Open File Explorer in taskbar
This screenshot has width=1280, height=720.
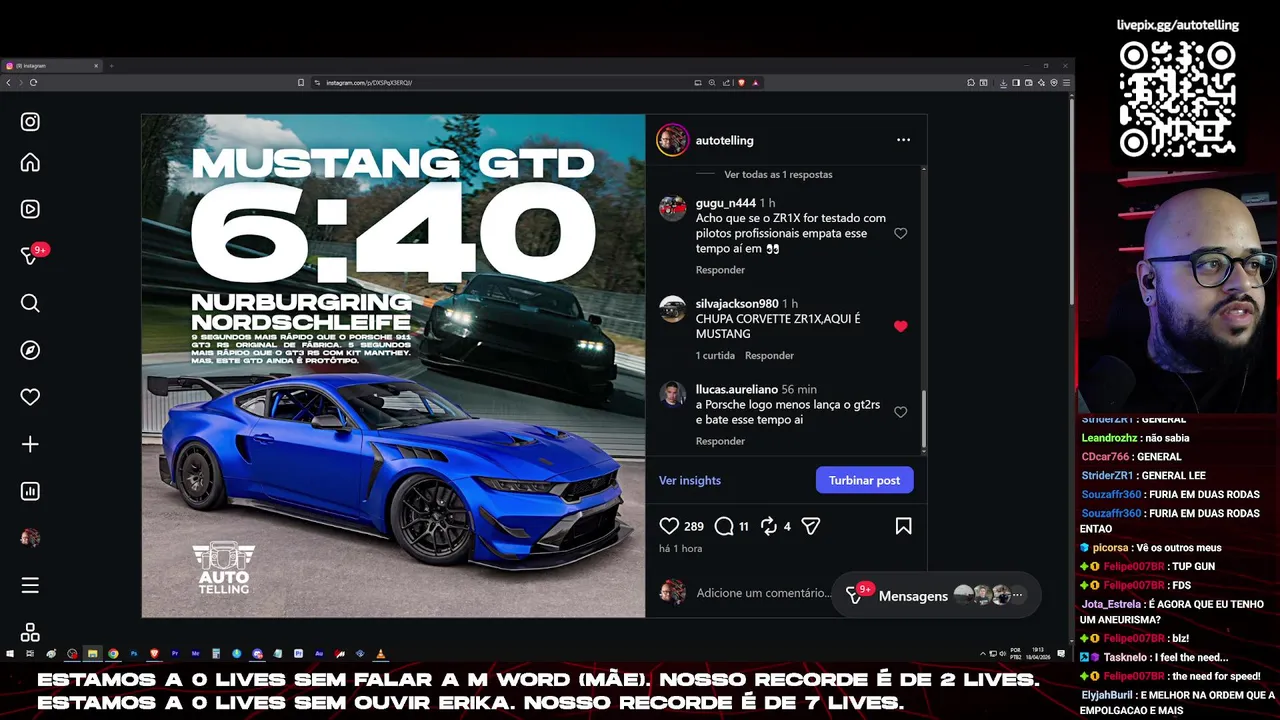(x=92, y=653)
